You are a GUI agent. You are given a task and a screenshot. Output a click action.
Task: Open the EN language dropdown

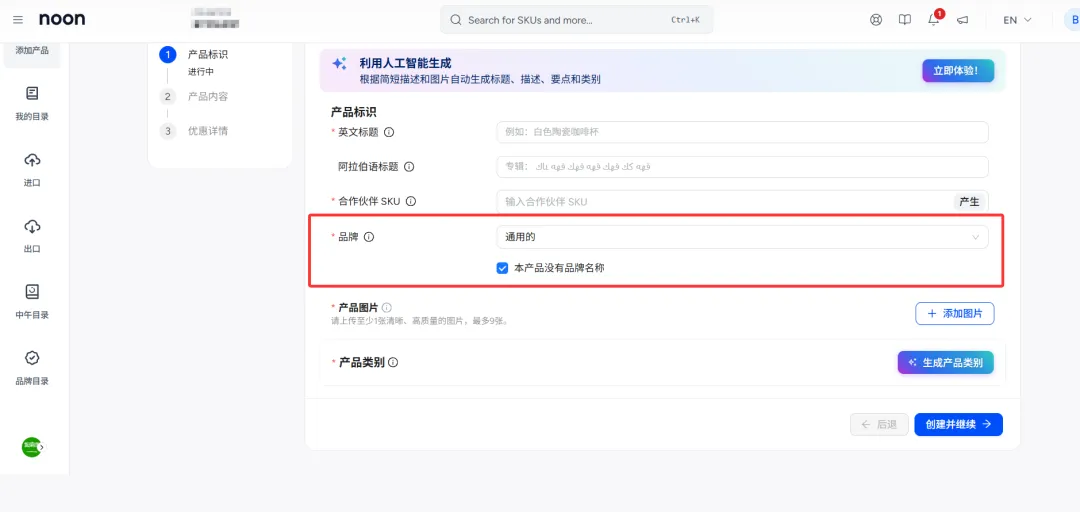pos(1017,20)
